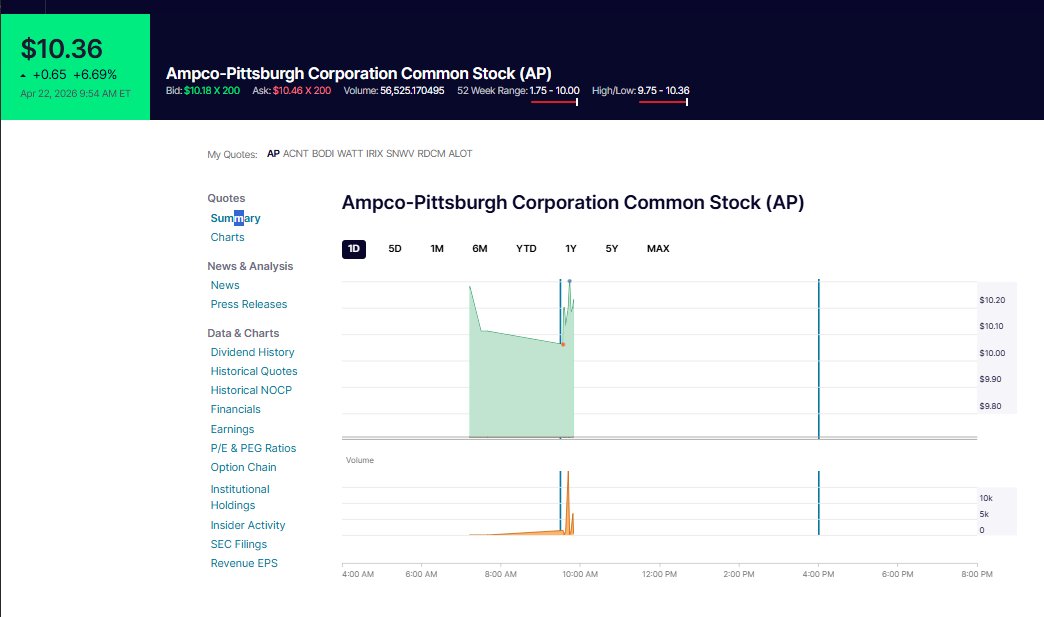Viewport: 1044px width, 617px height.
Task: Open Option Chain page
Action: pyautogui.click(x=243, y=467)
